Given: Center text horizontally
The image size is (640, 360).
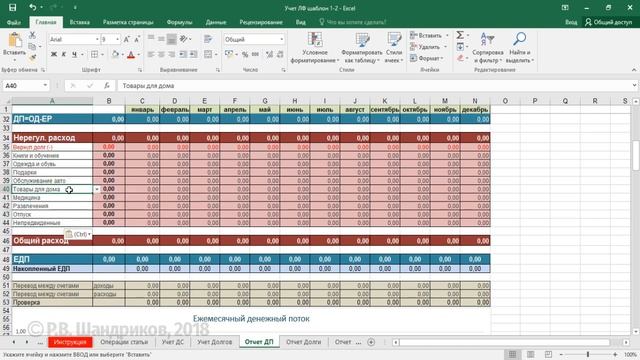Looking at the screenshot, I should pyautogui.click(x=161, y=54).
